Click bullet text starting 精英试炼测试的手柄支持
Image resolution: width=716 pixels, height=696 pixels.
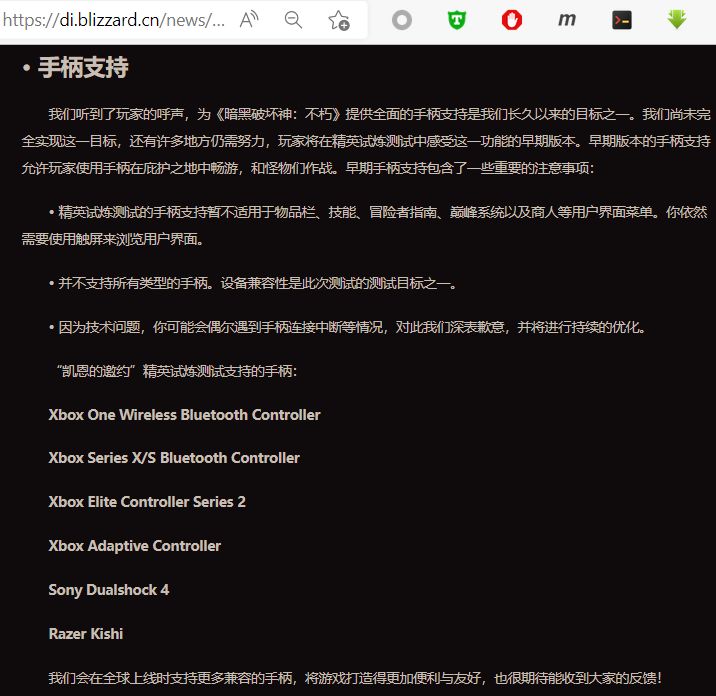tap(366, 226)
